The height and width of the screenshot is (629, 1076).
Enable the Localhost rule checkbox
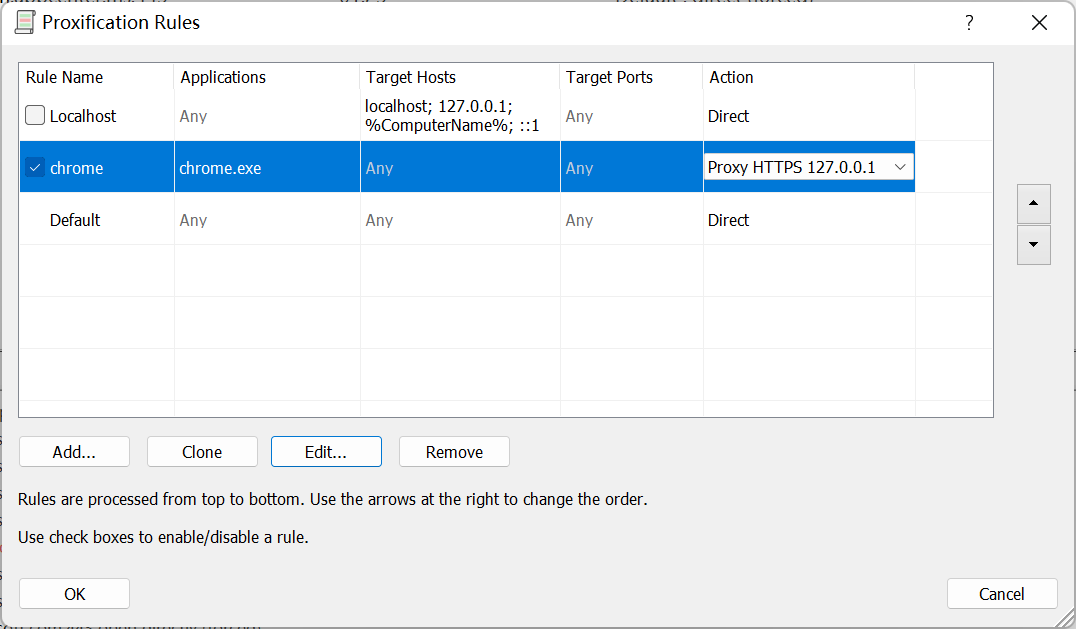[x=35, y=115]
